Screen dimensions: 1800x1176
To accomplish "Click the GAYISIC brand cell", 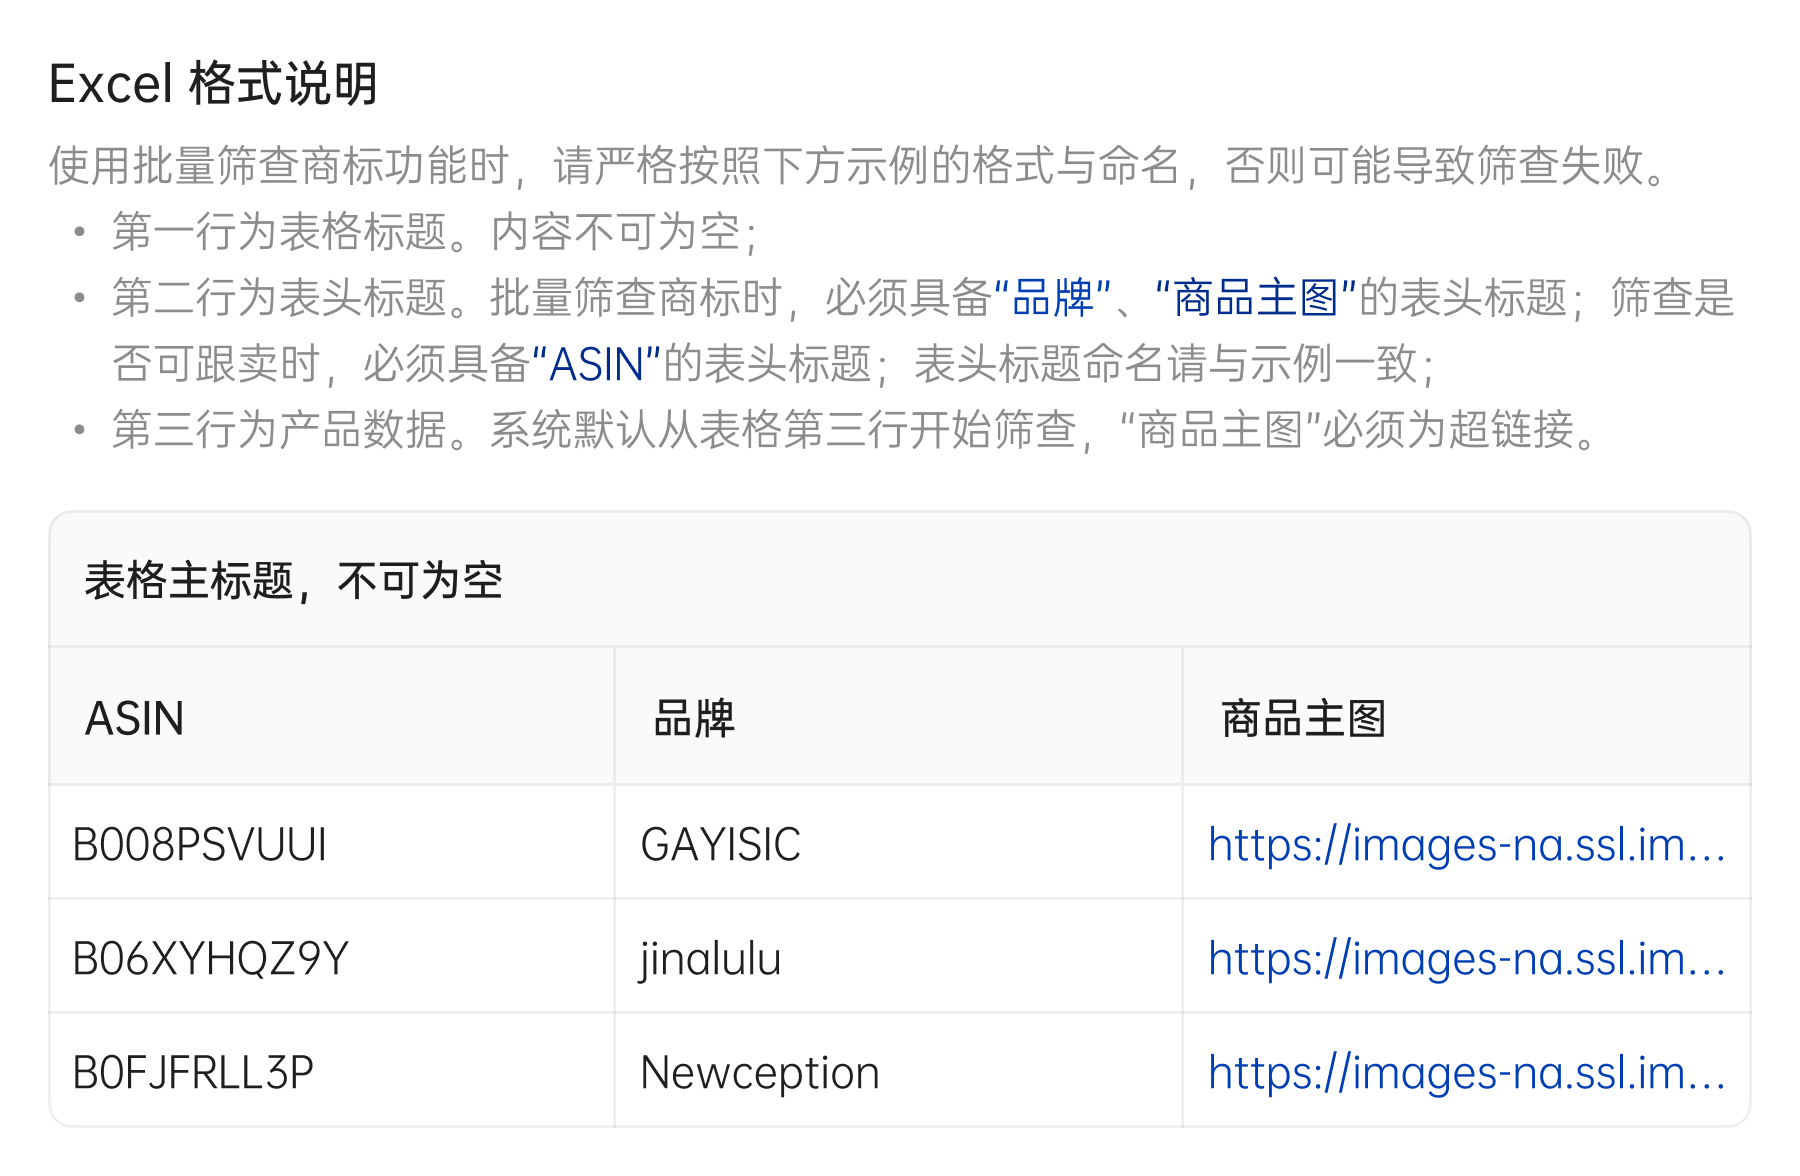I will coord(720,845).
